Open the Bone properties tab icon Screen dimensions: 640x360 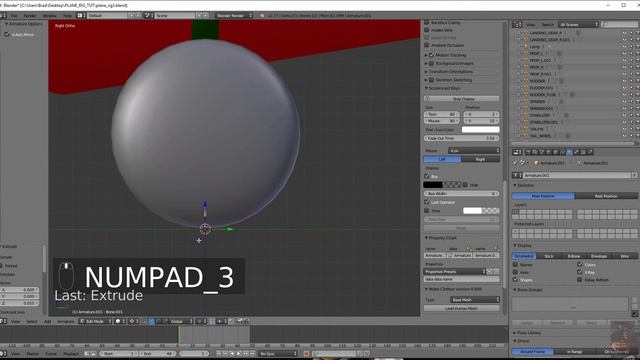coord(576,152)
